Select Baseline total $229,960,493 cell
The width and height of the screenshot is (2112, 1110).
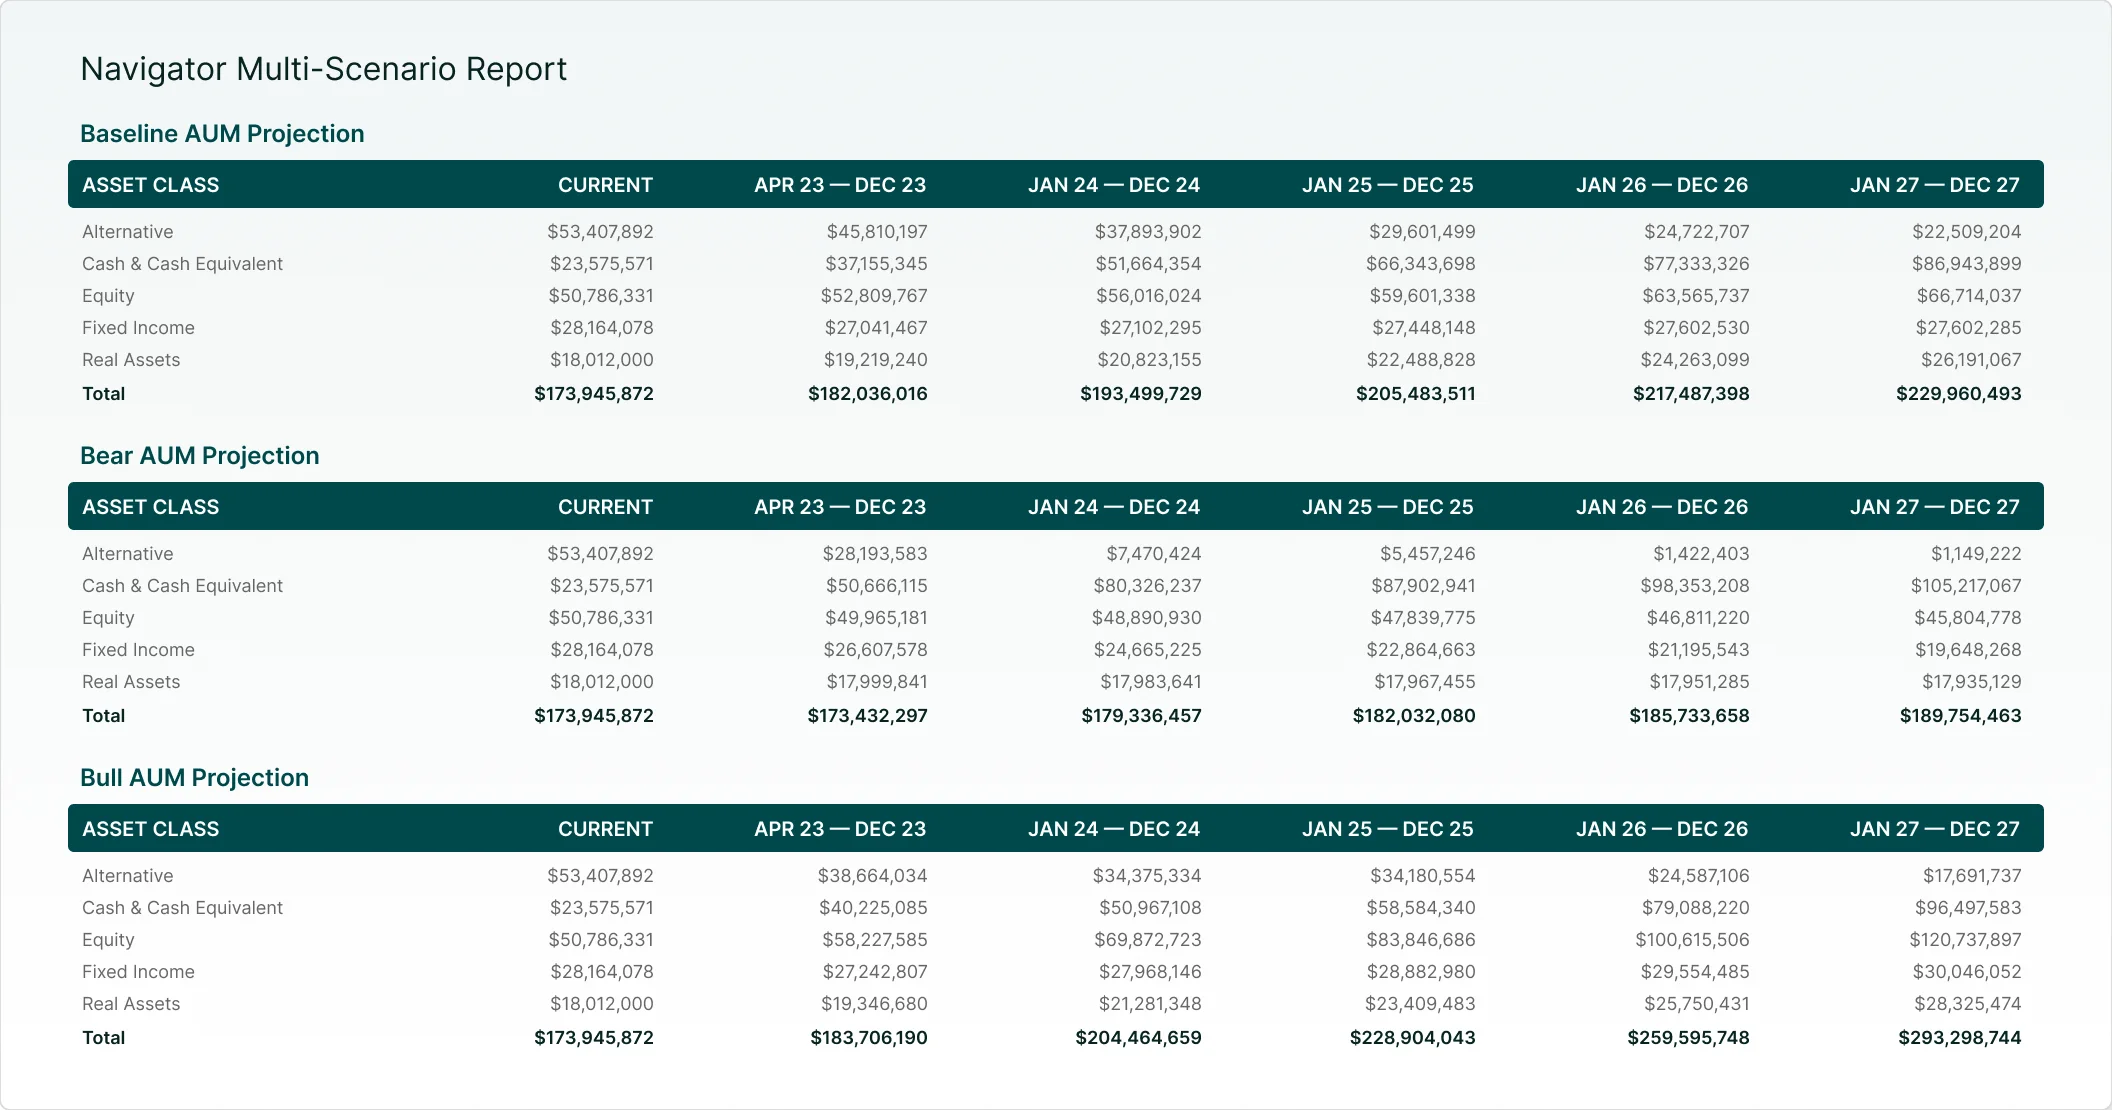[1959, 394]
